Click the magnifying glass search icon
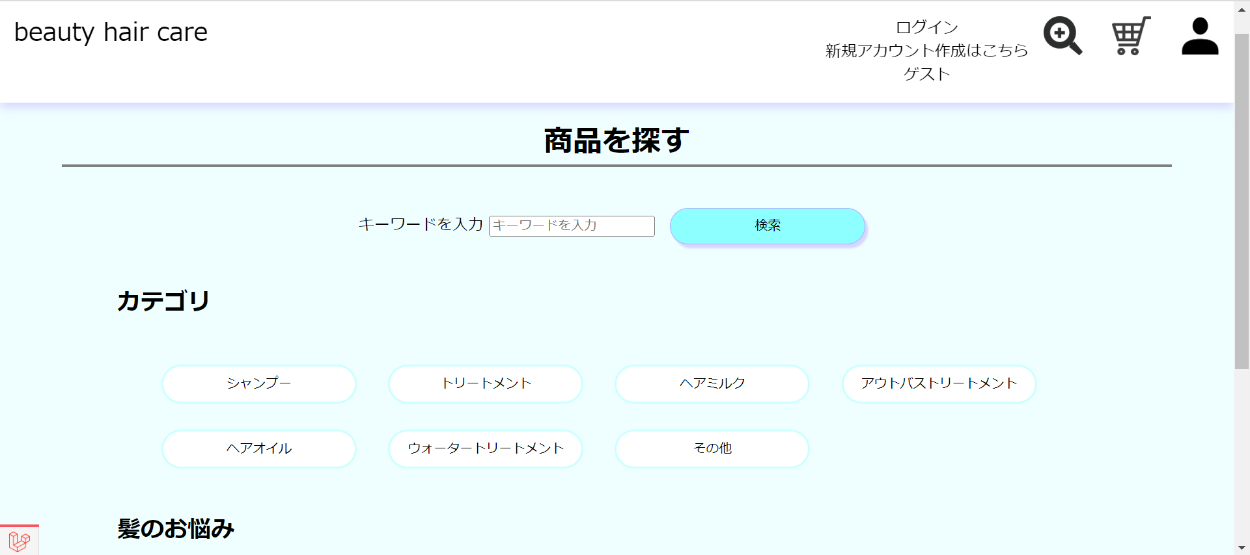 [x=1062, y=36]
